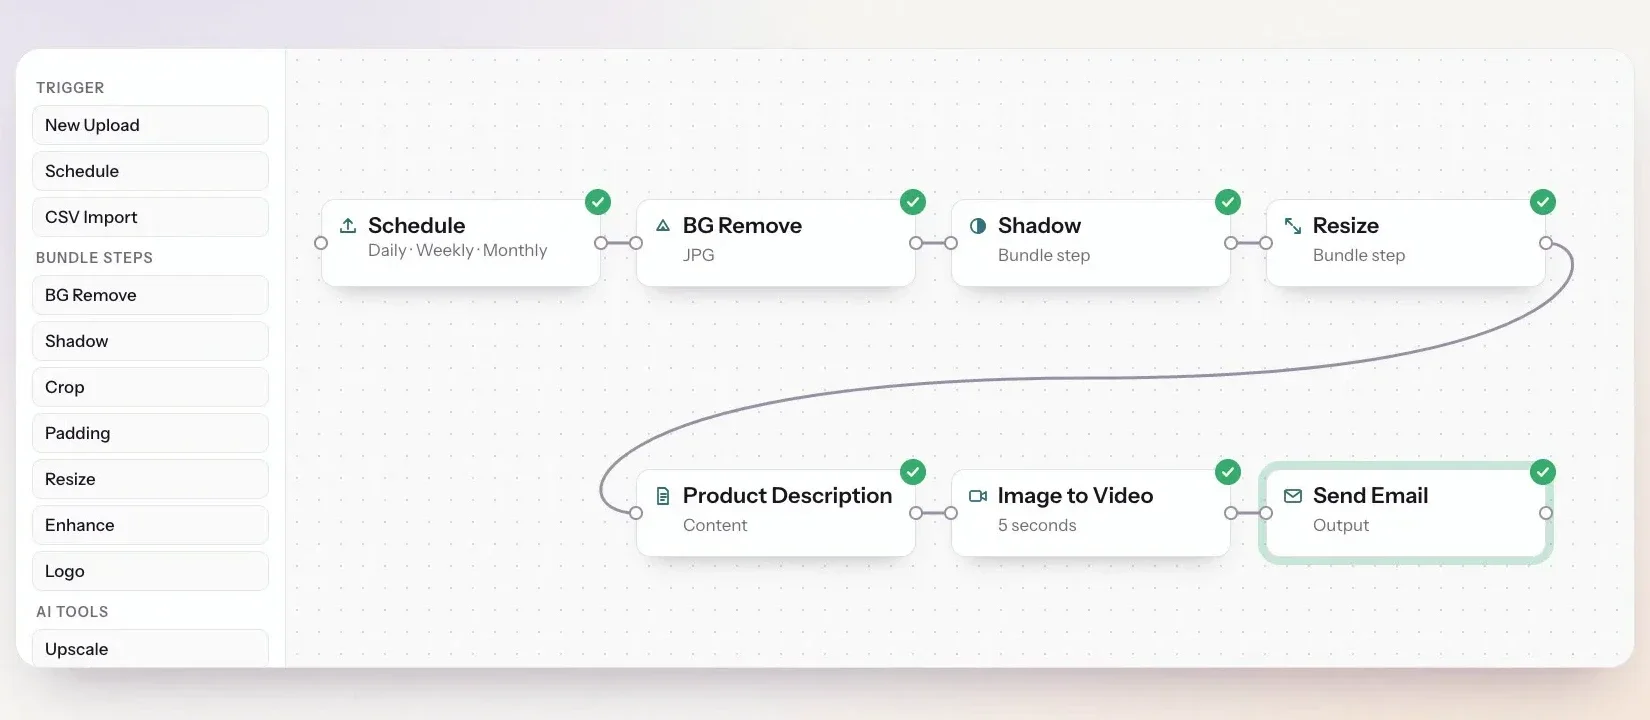Choose the Schedule trigger in the sidebar
The image size is (1650, 720).
[x=150, y=171]
